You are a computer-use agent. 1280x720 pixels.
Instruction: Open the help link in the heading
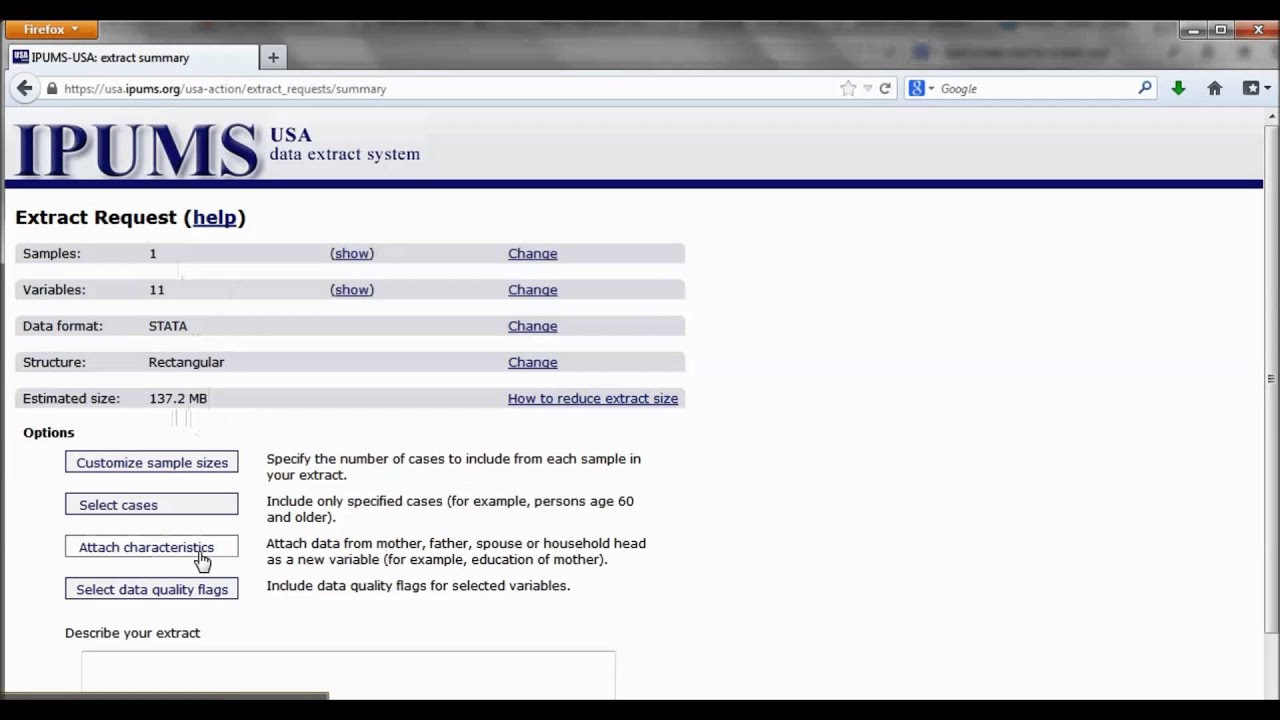[215, 217]
